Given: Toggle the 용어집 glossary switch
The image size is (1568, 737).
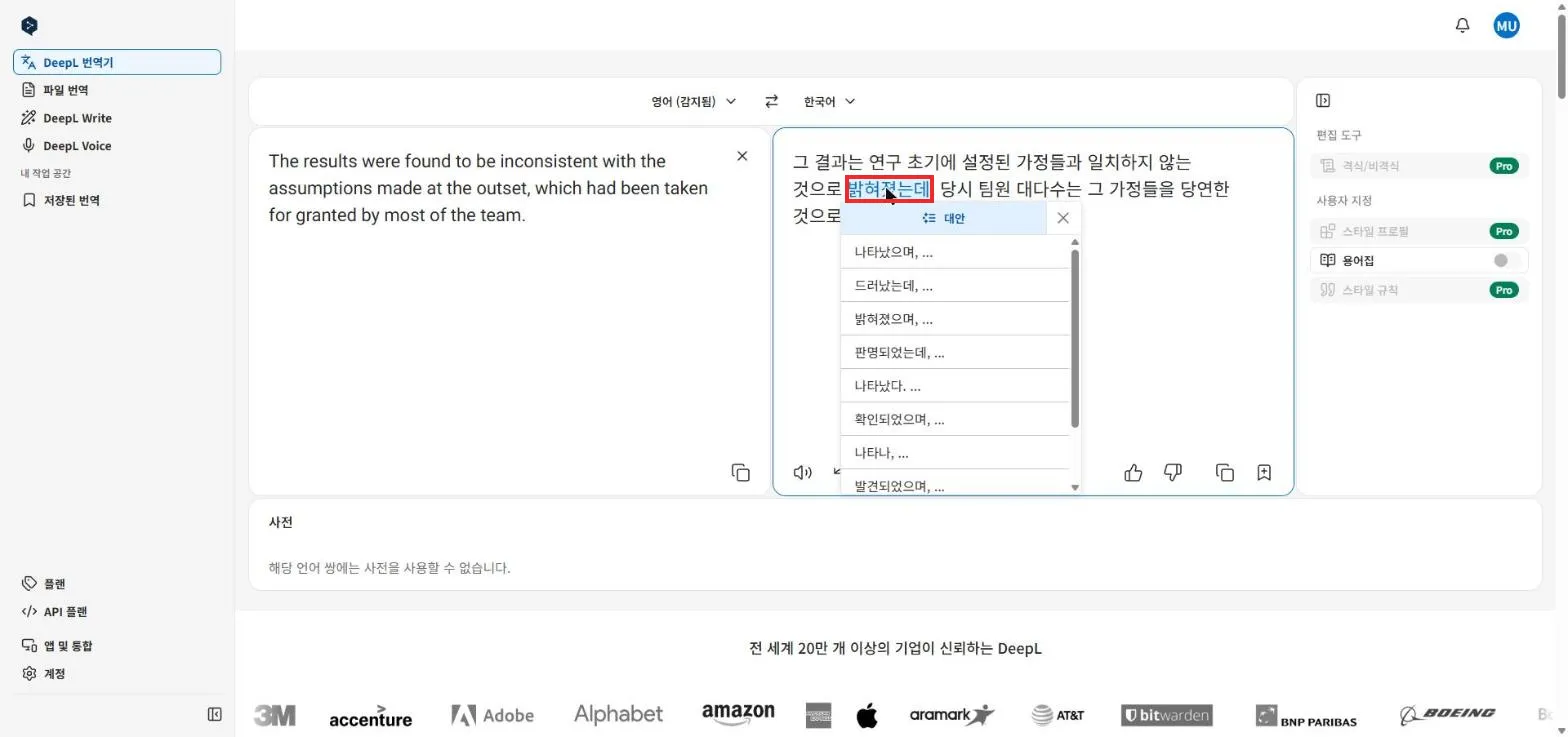Looking at the screenshot, I should tap(1505, 260).
